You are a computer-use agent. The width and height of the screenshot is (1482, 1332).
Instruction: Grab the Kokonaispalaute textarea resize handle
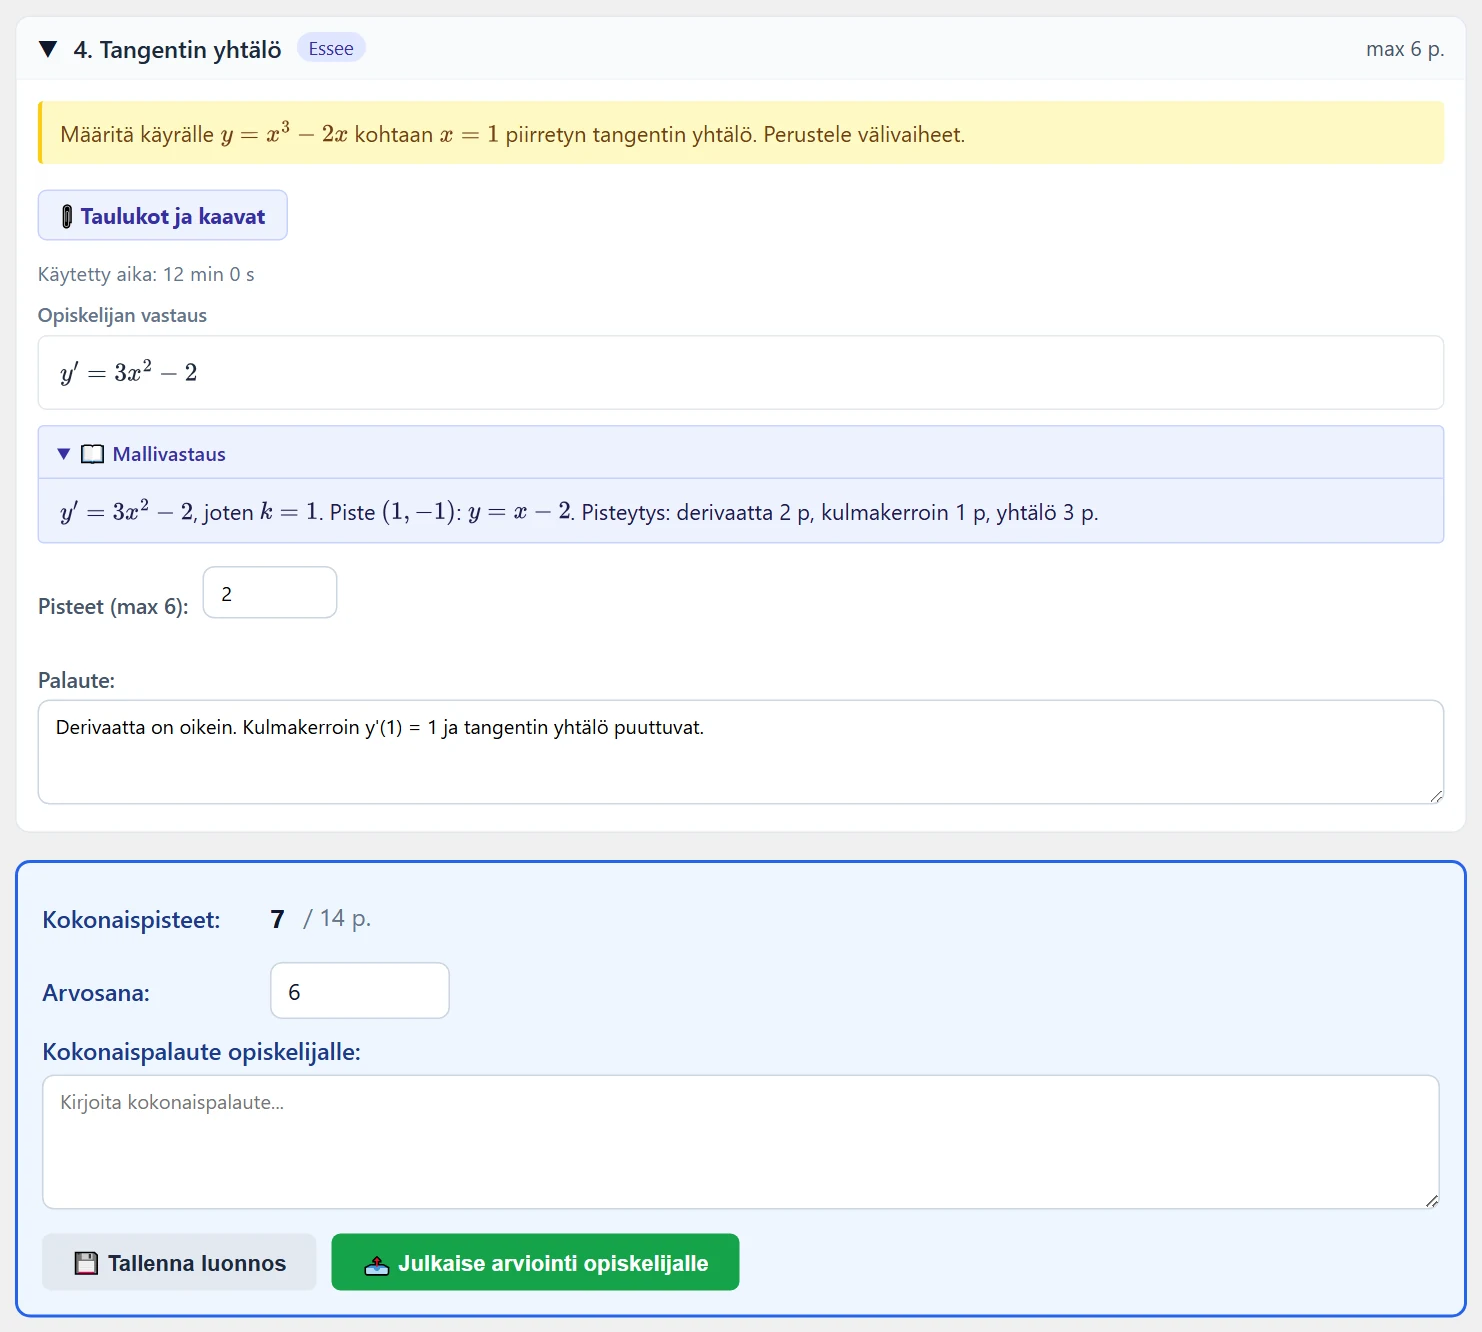pyautogui.click(x=1431, y=1201)
